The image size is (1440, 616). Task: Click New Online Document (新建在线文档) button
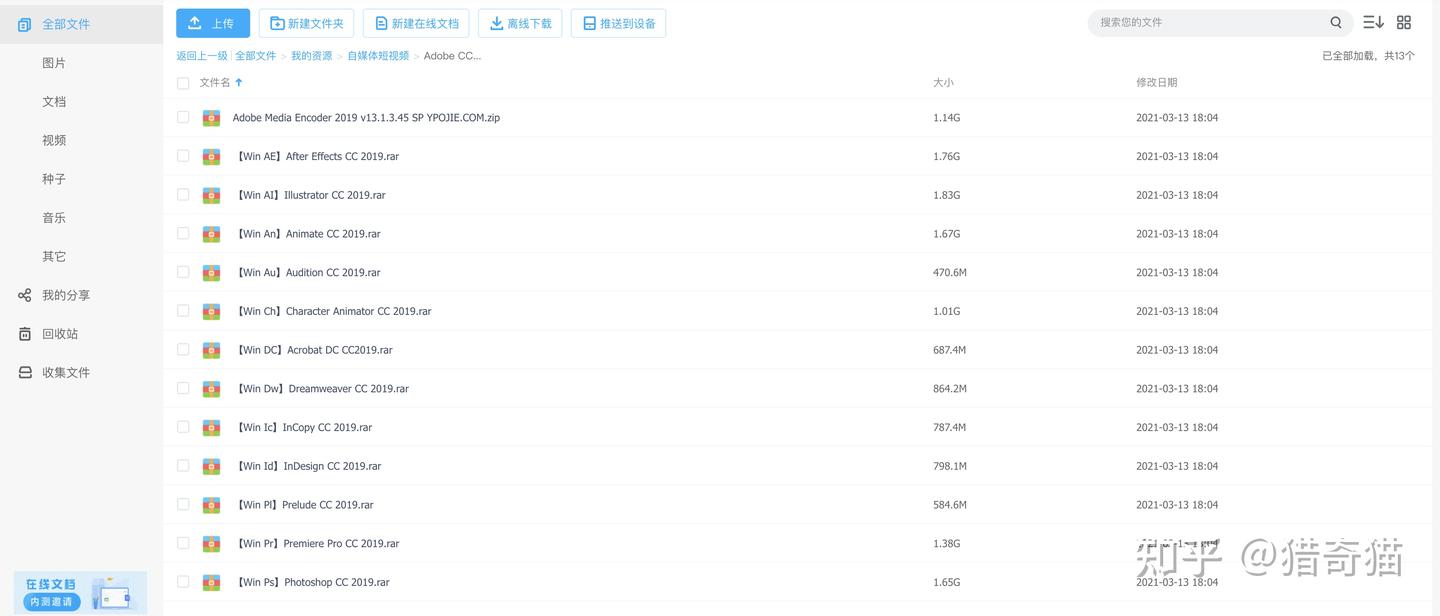point(416,23)
